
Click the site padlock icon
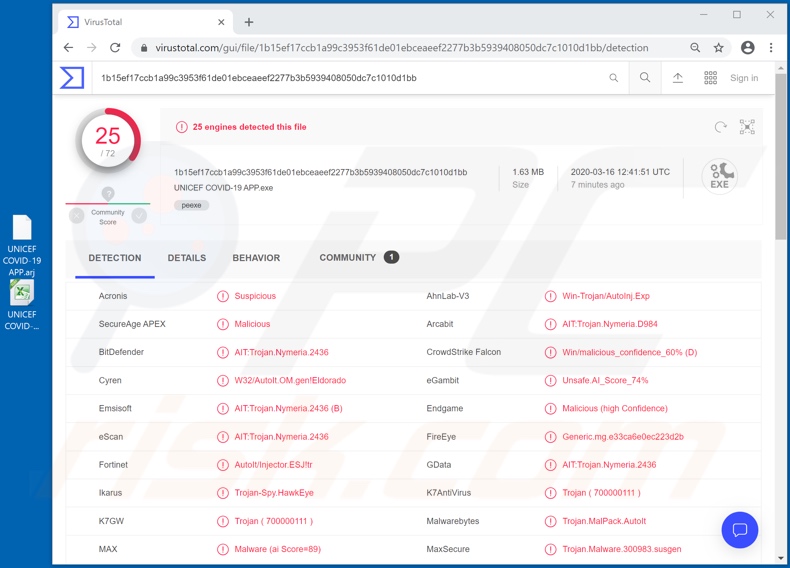pos(144,48)
